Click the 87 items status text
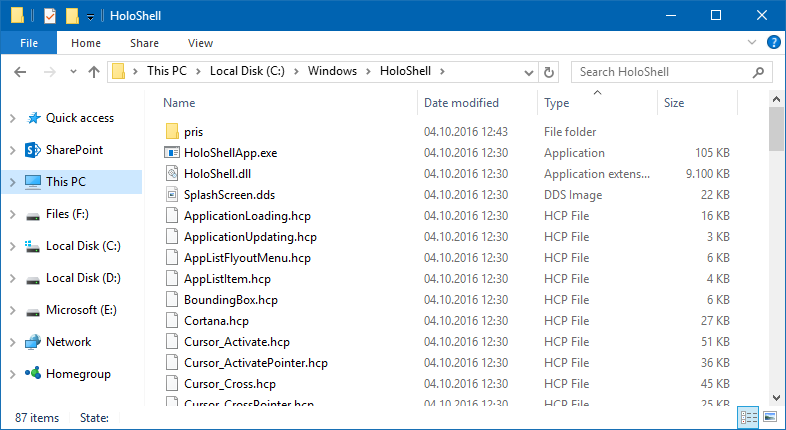Screen dimensions: 786x430 pos(37,417)
